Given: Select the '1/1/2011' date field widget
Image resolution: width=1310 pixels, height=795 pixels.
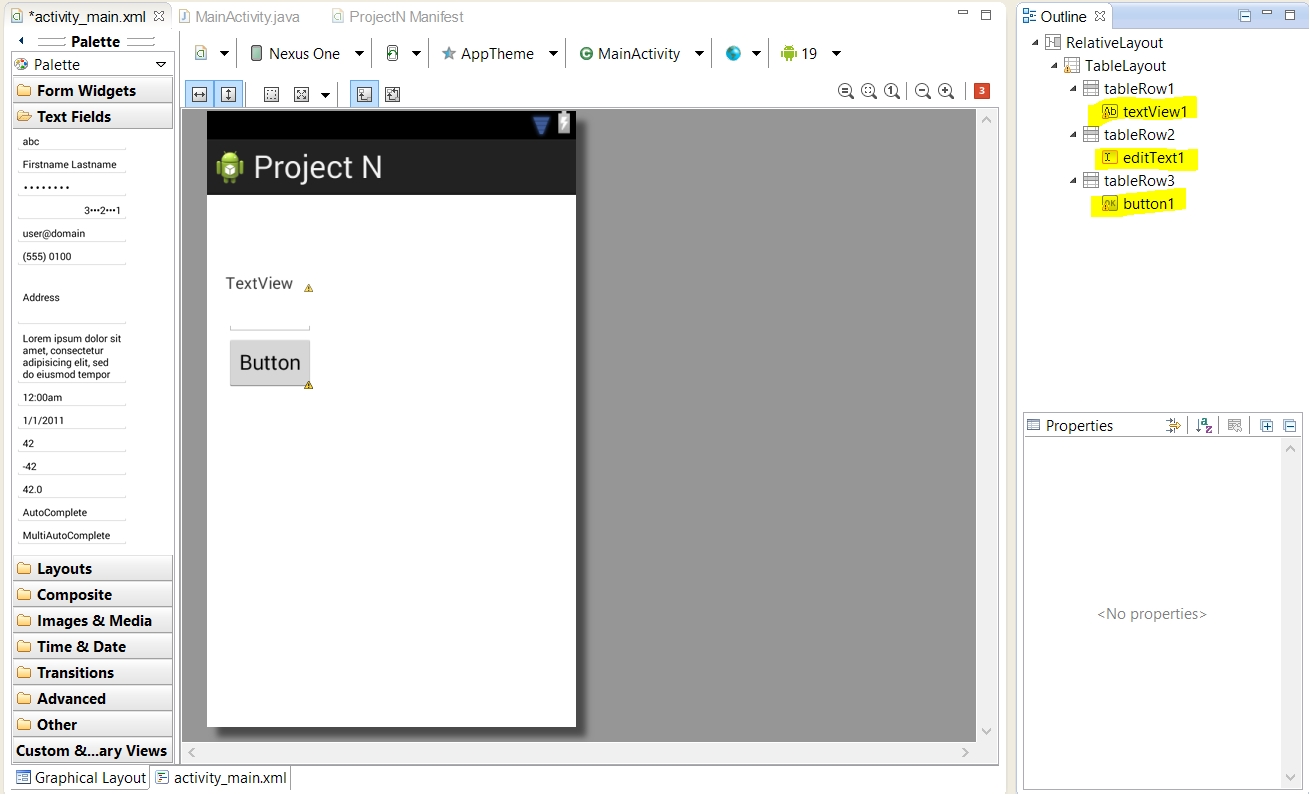Looking at the screenshot, I should 72,421.
